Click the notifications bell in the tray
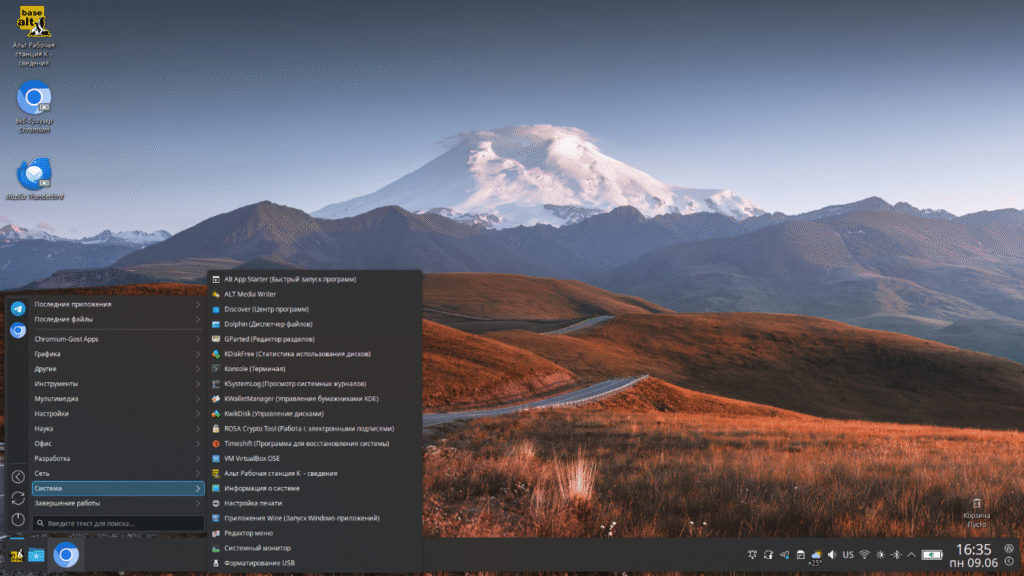1024x576 pixels. (752, 555)
